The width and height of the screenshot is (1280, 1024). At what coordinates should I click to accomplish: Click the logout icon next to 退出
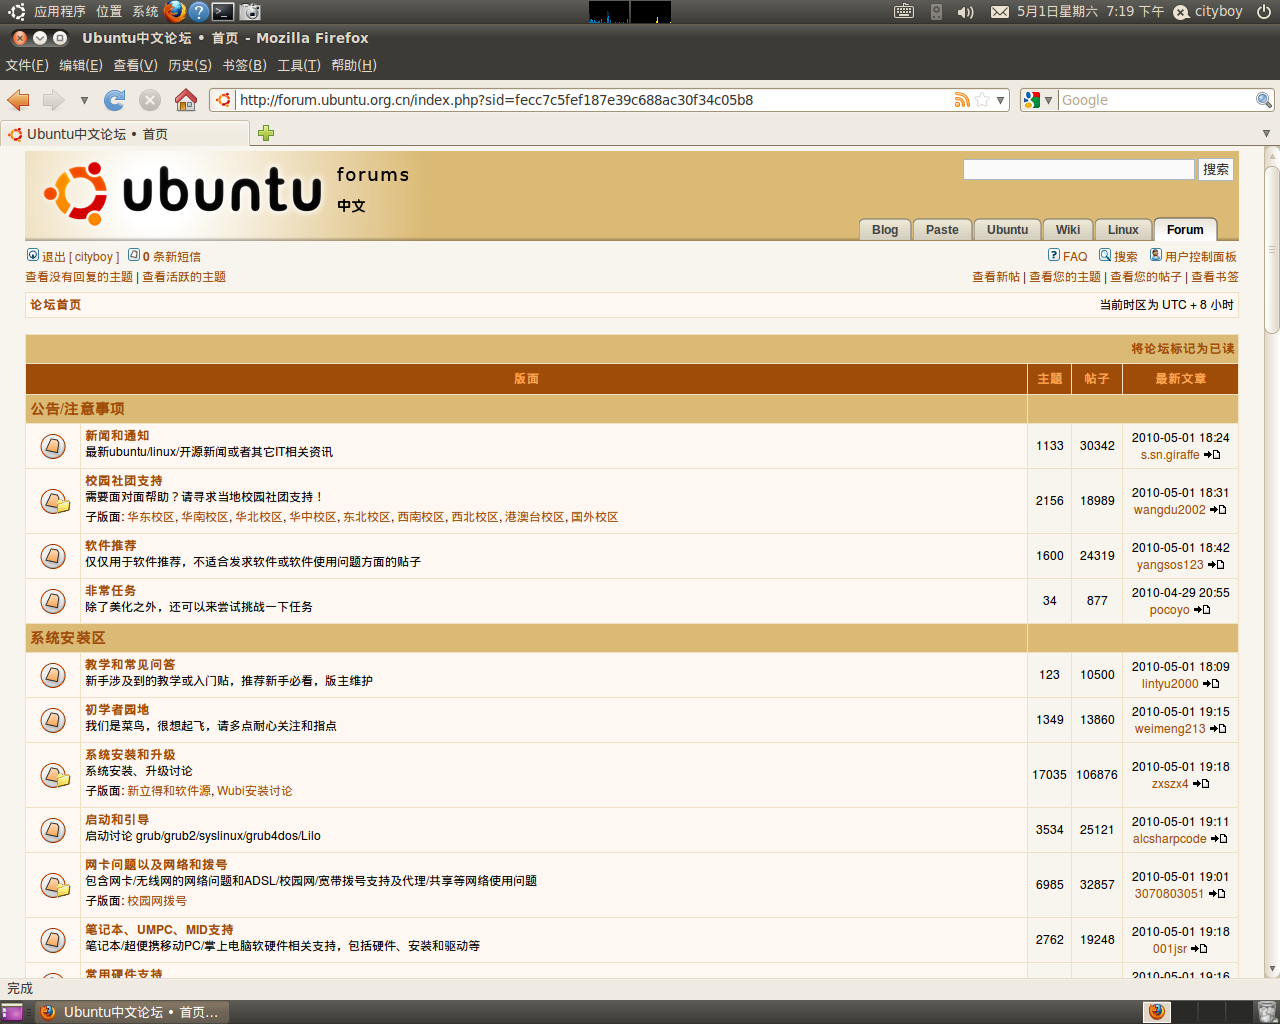point(33,256)
